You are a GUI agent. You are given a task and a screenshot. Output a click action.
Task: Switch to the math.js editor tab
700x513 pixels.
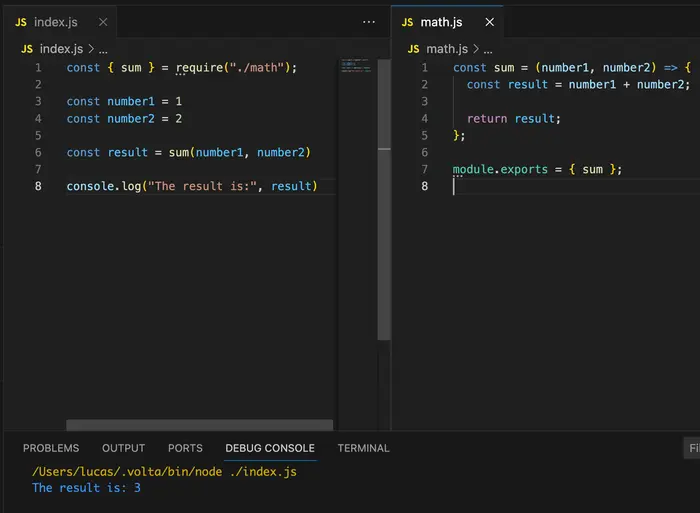pyautogui.click(x=446, y=22)
